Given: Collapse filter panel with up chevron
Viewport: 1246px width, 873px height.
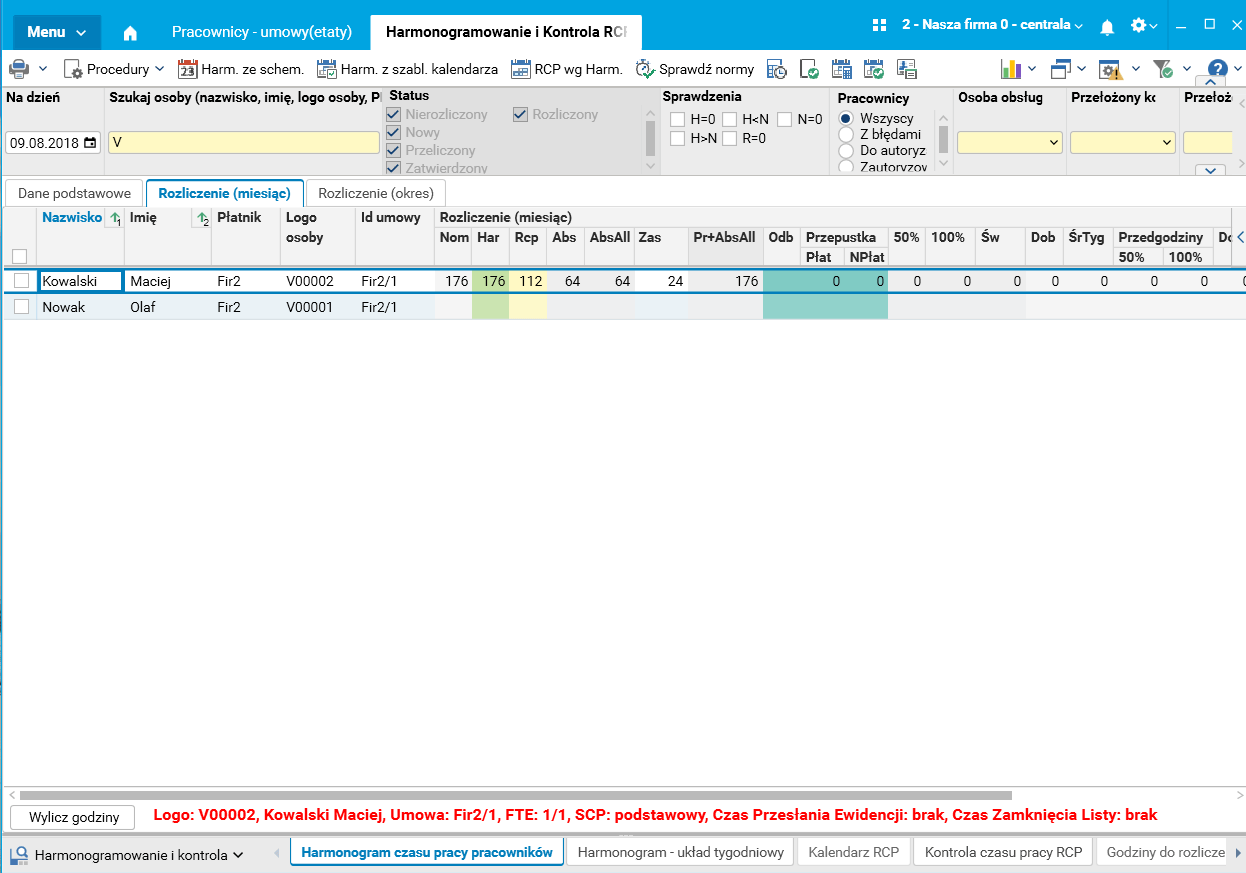Looking at the screenshot, I should tap(1211, 82).
